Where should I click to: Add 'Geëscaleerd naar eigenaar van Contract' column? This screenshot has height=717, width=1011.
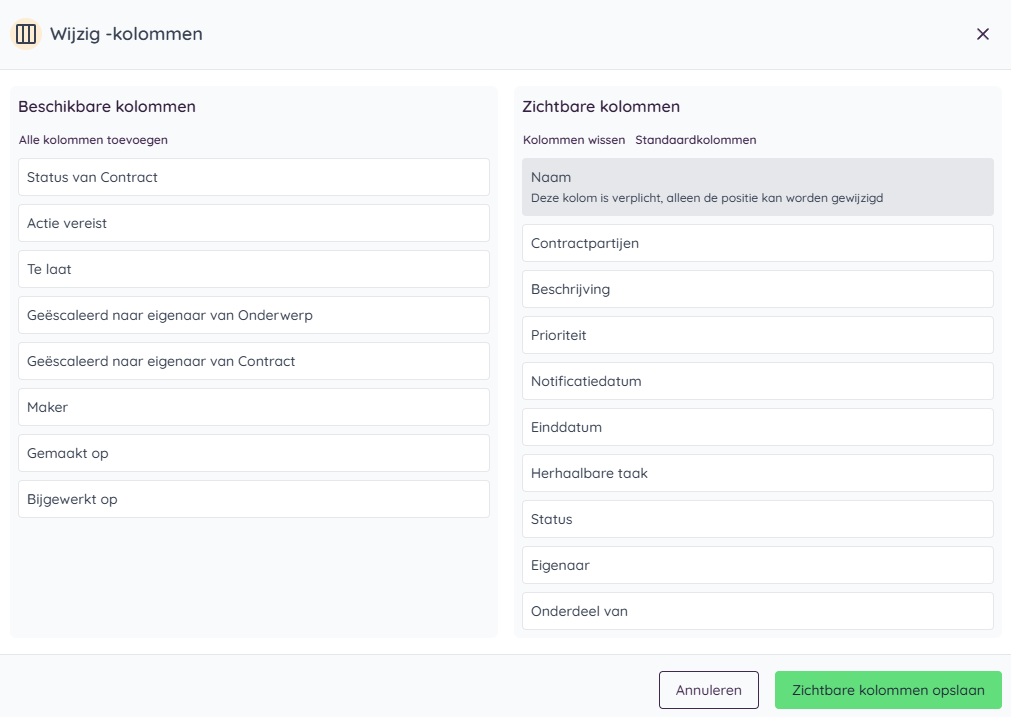click(x=253, y=361)
